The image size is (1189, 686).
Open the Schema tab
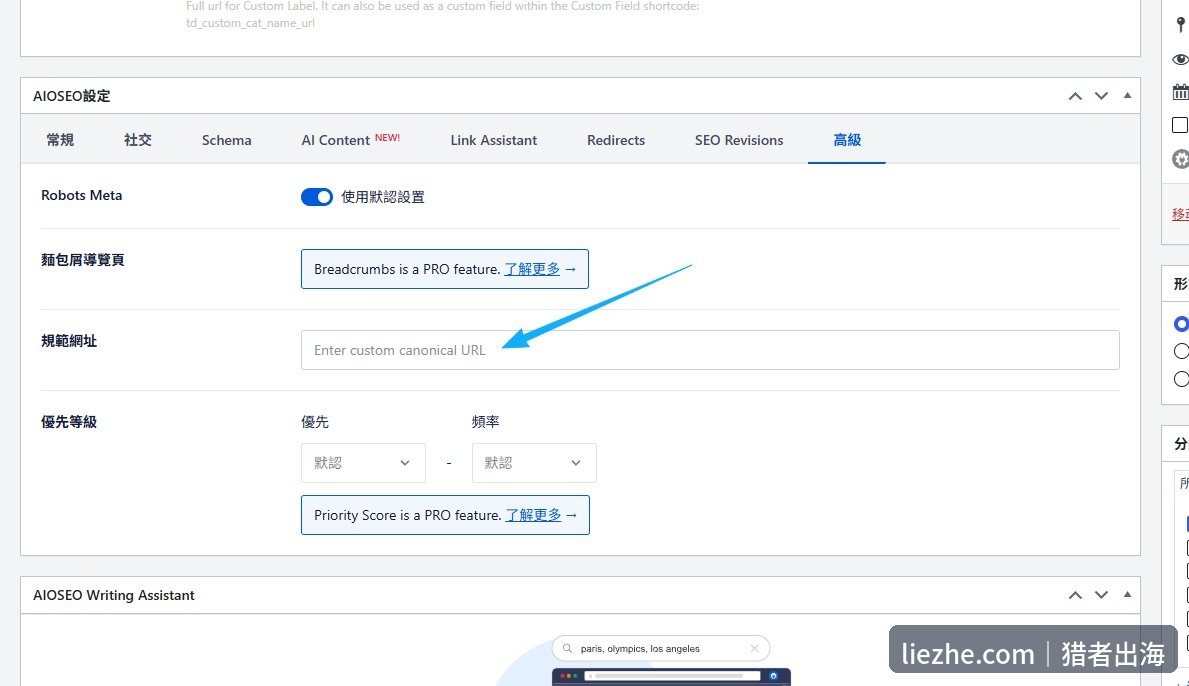pyautogui.click(x=227, y=139)
